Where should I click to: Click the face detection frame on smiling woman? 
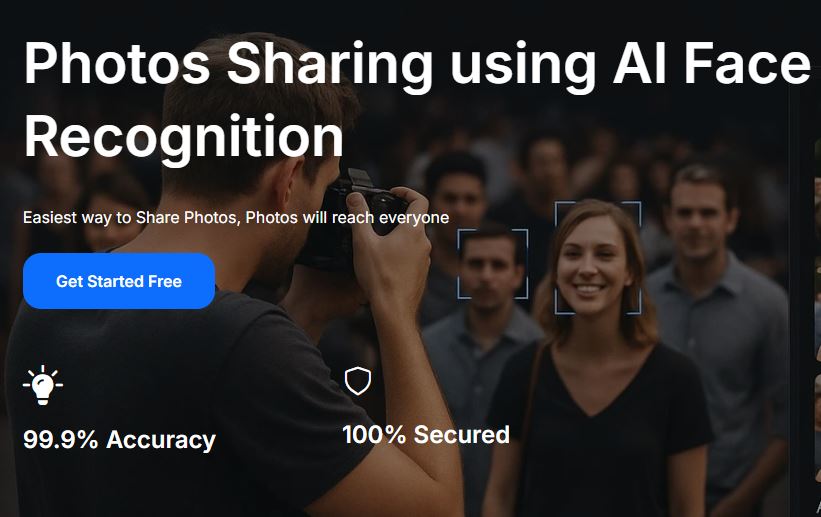pos(598,257)
